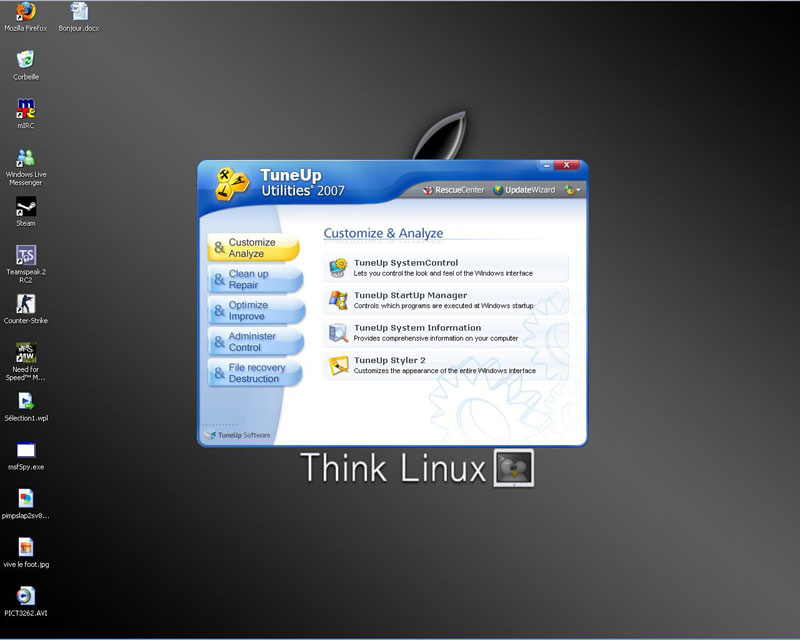Image resolution: width=800 pixels, height=640 pixels.
Task: Click description 'Customizes the appearance of the entire Windows interface'
Action: pyautogui.click(x=444, y=371)
